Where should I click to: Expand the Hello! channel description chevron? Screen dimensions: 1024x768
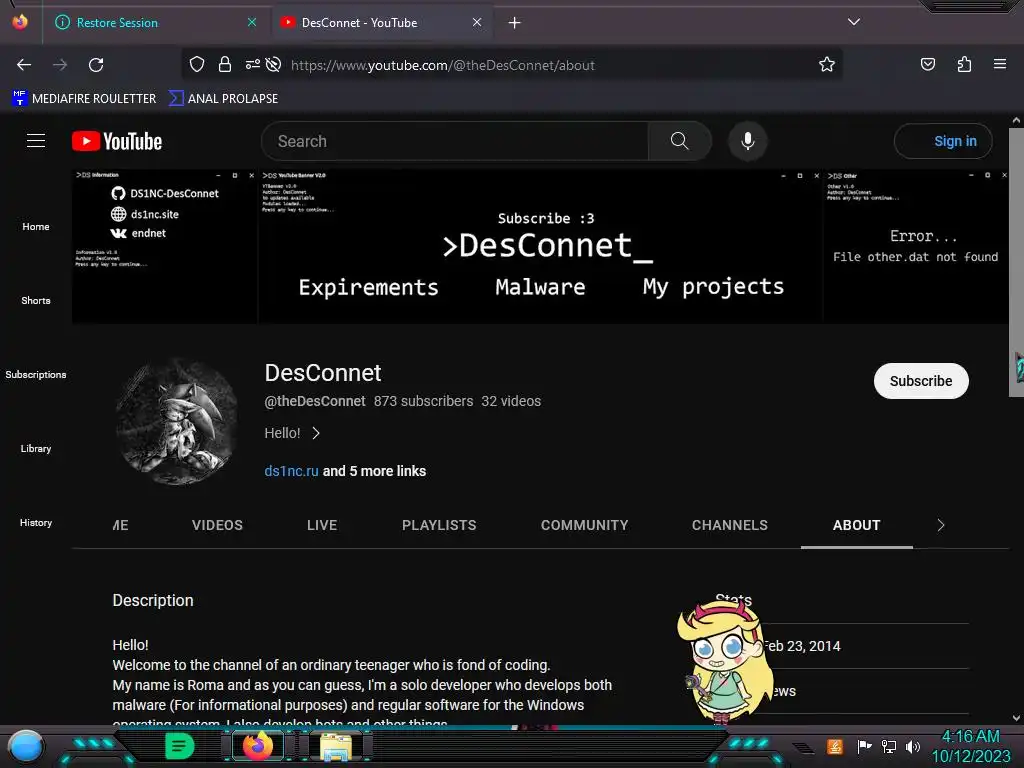(x=316, y=433)
